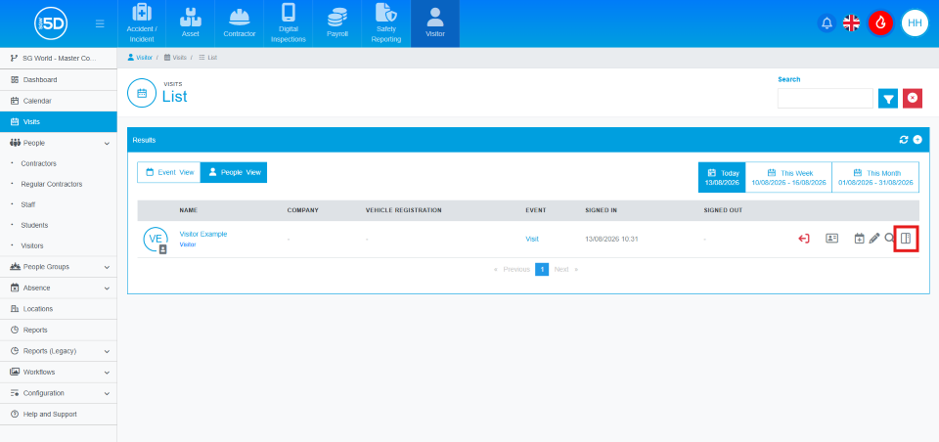Image resolution: width=939 pixels, height=442 pixels.
Task: Click the VE visitor avatar
Action: pos(155,239)
